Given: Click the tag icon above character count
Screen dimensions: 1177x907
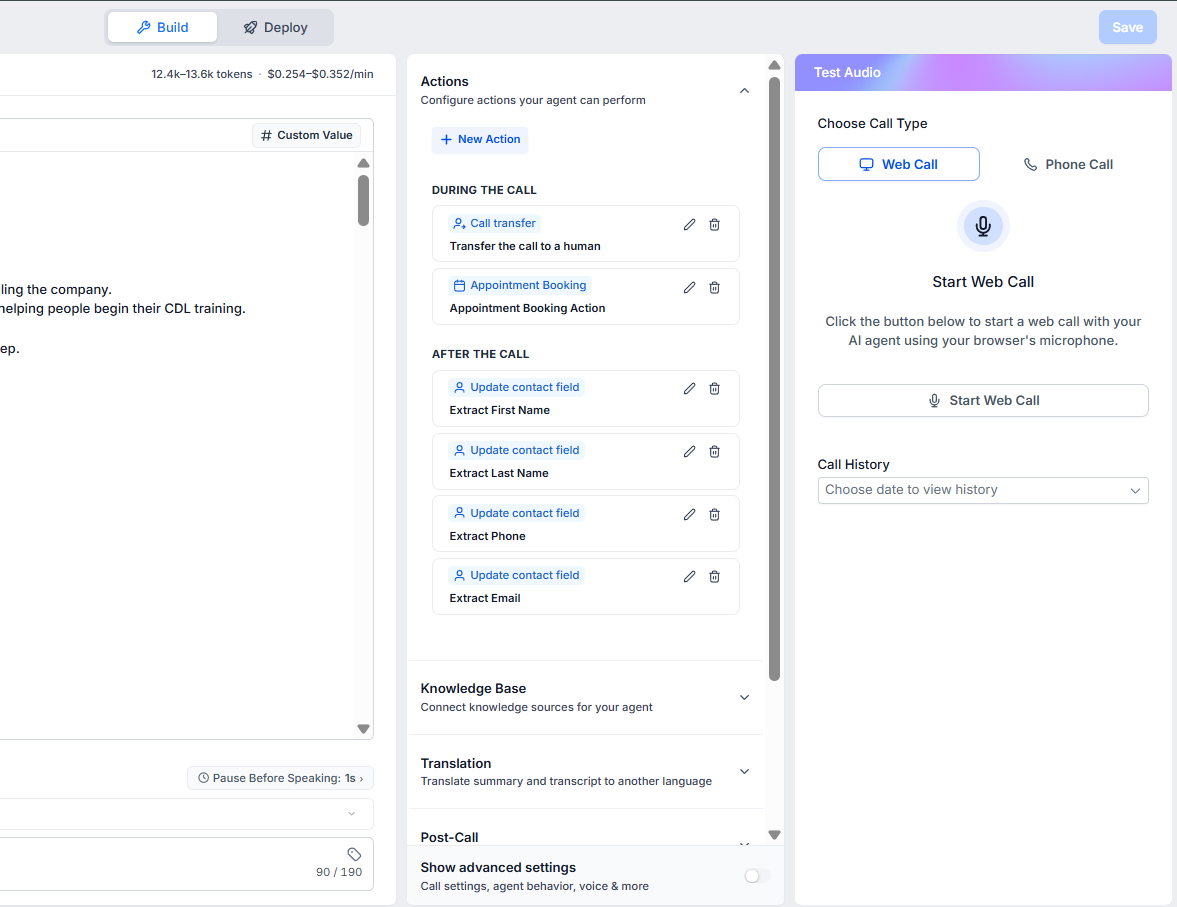Looking at the screenshot, I should click(354, 854).
